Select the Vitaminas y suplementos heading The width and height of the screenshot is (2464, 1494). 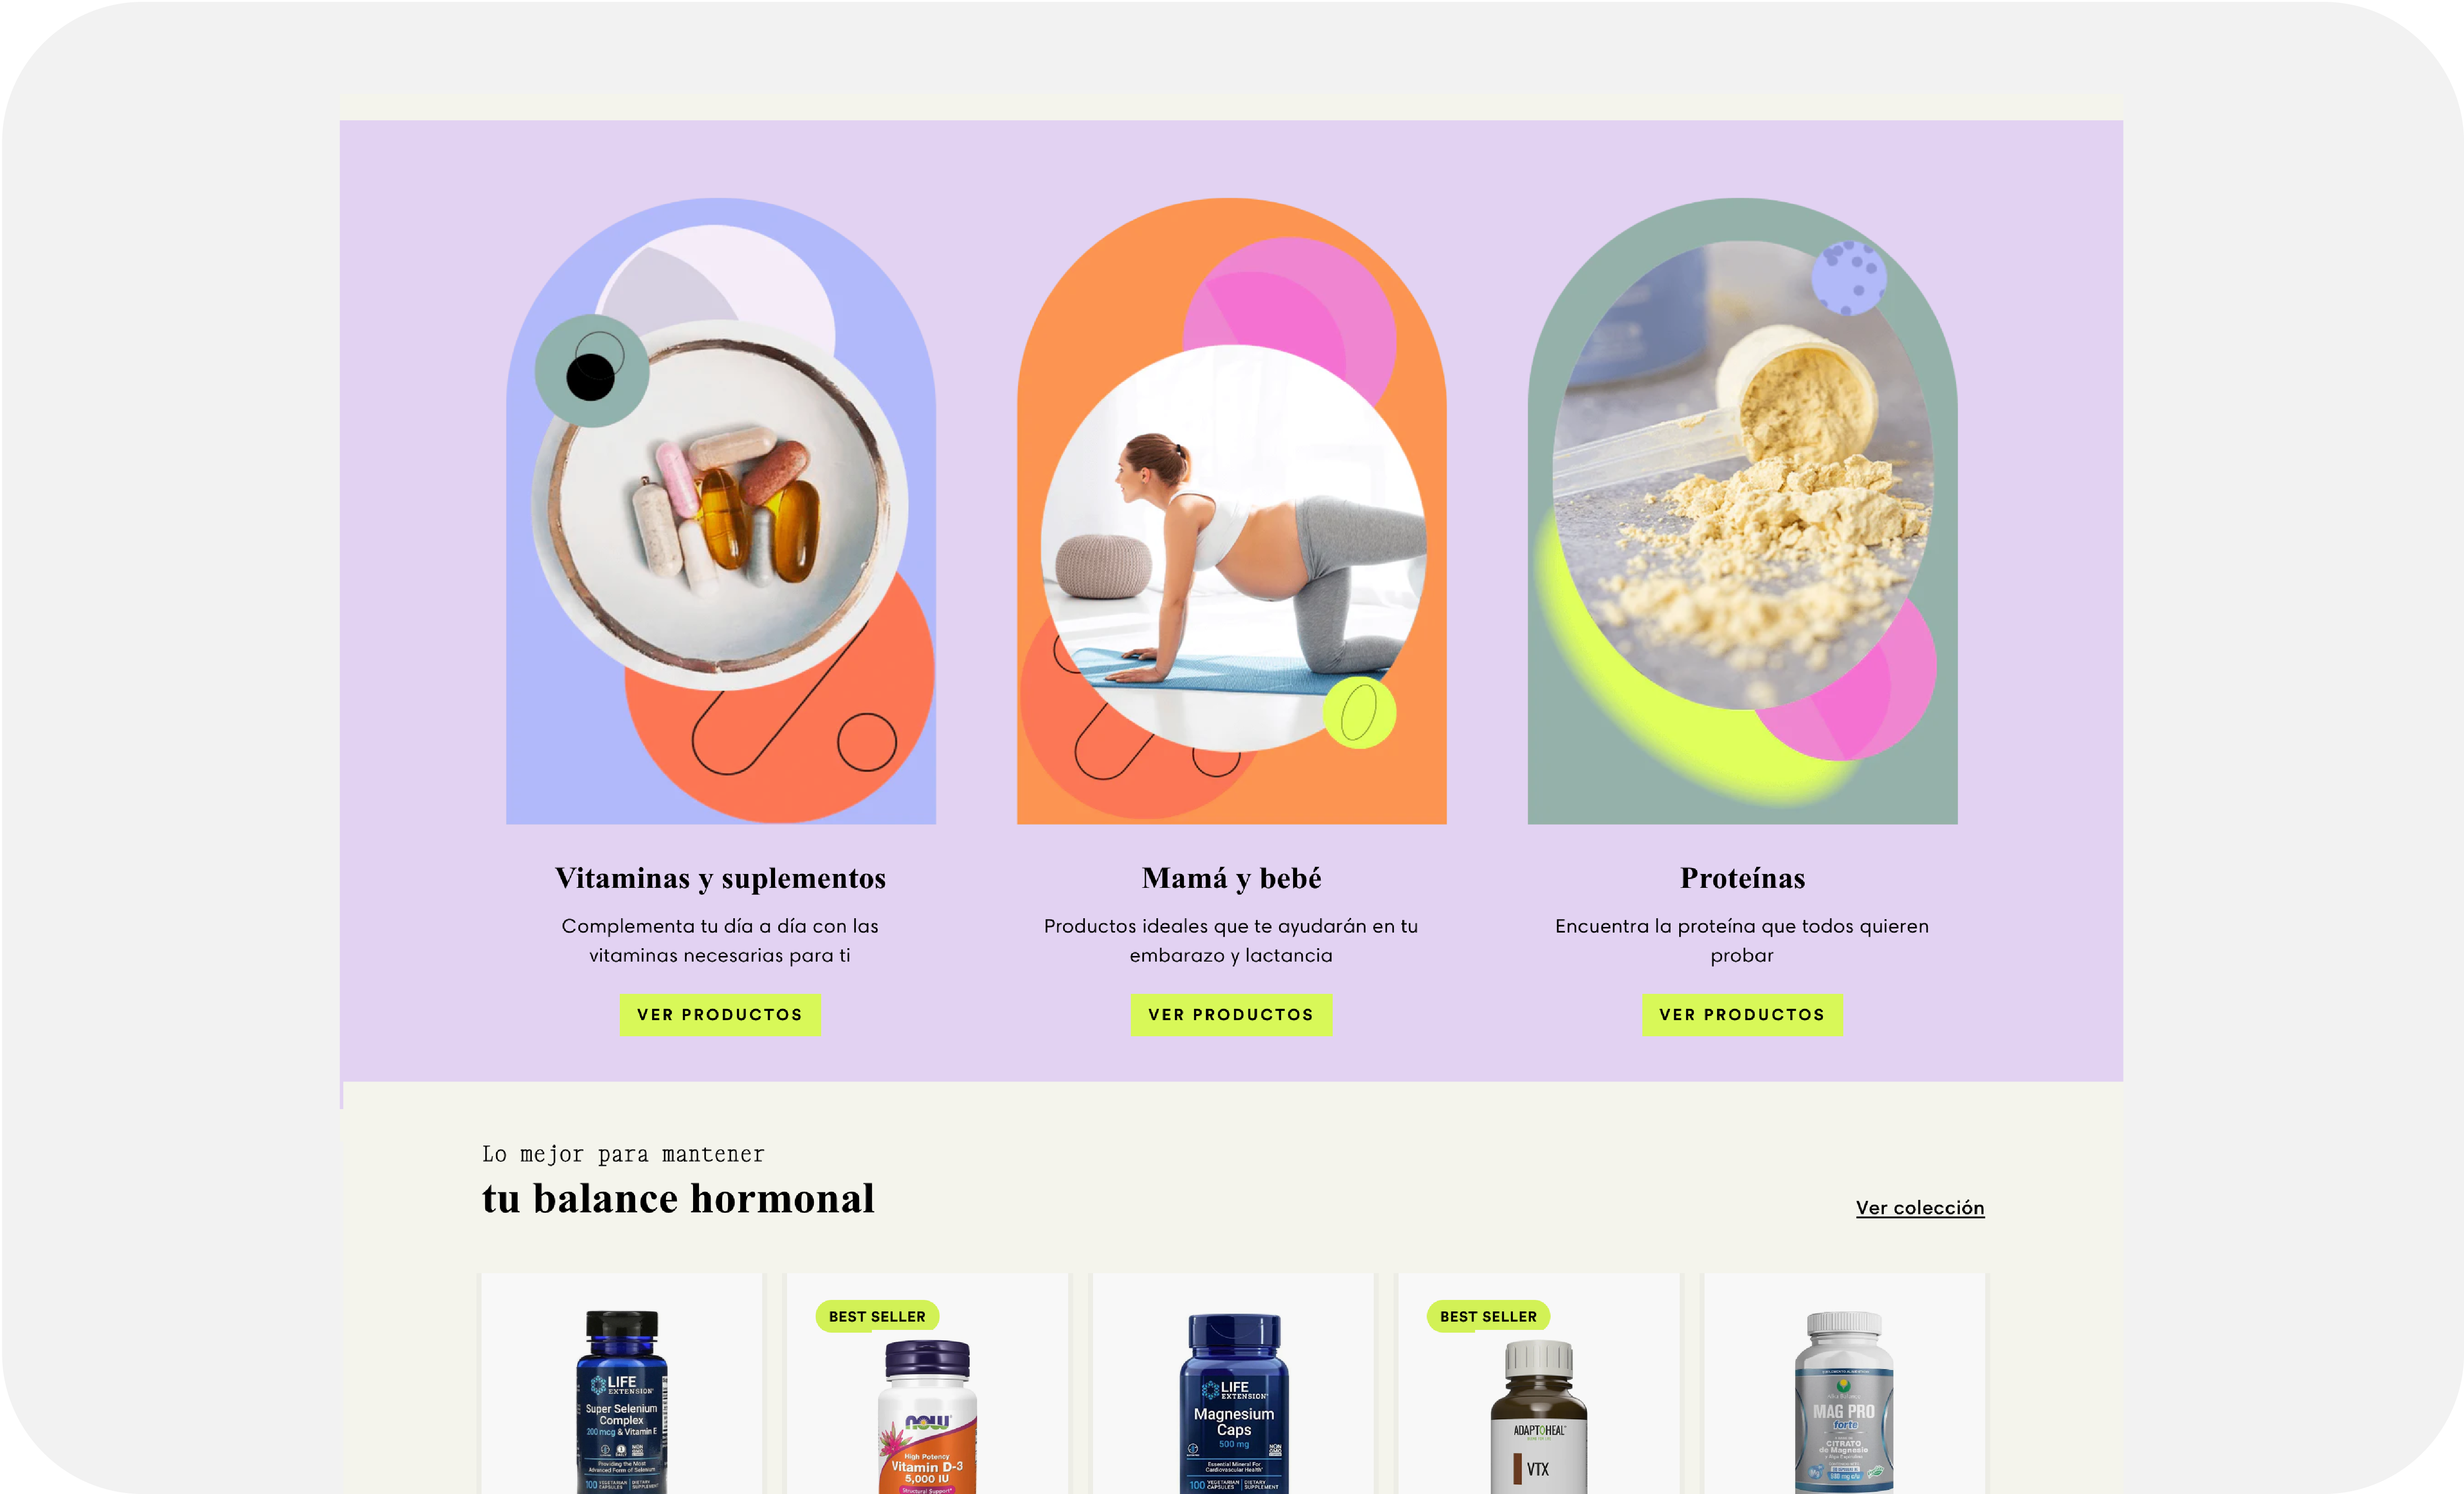[720, 878]
